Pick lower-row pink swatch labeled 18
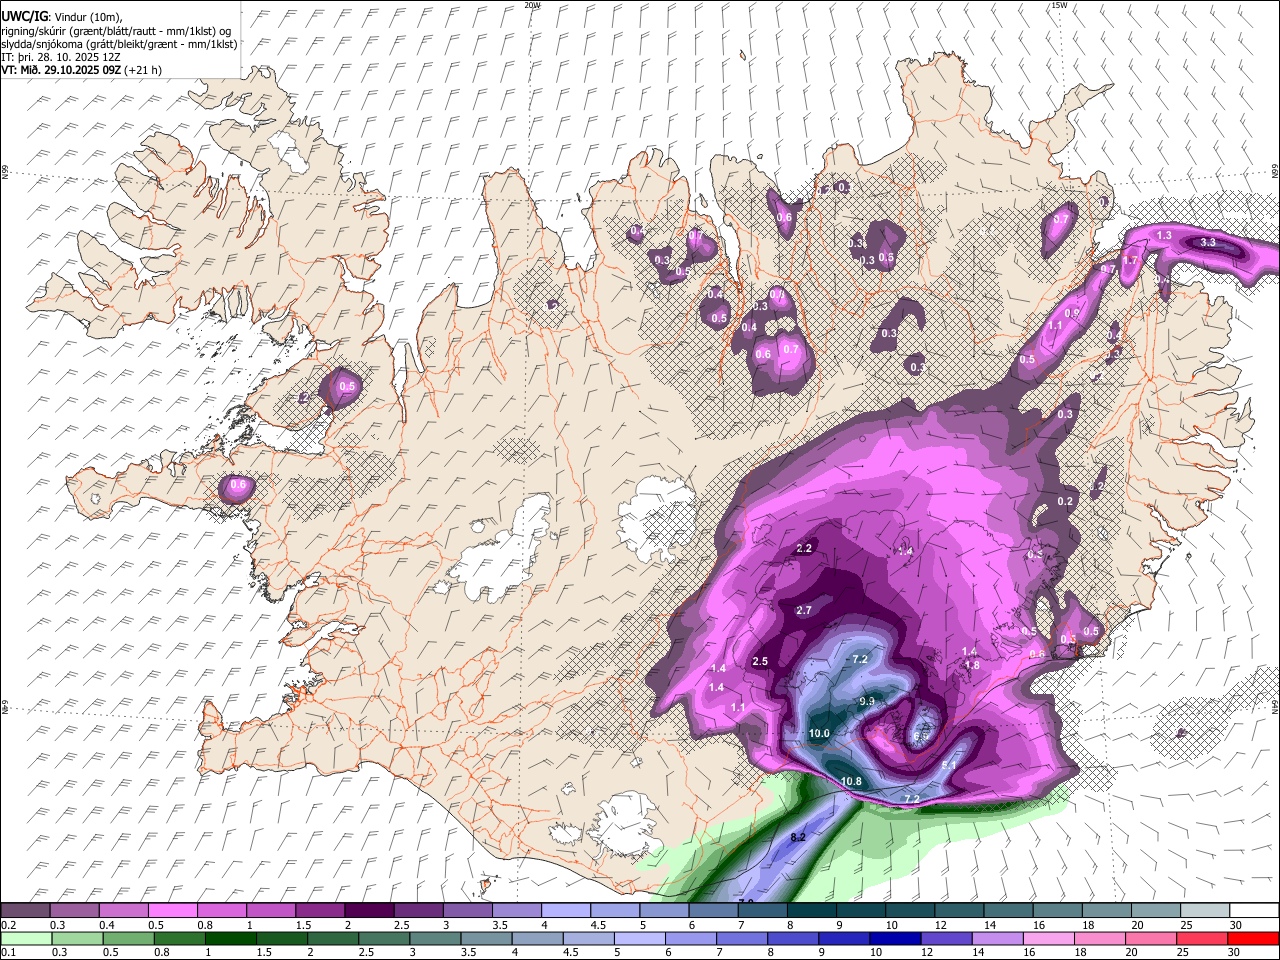This screenshot has width=1280, height=960. [x=1100, y=938]
